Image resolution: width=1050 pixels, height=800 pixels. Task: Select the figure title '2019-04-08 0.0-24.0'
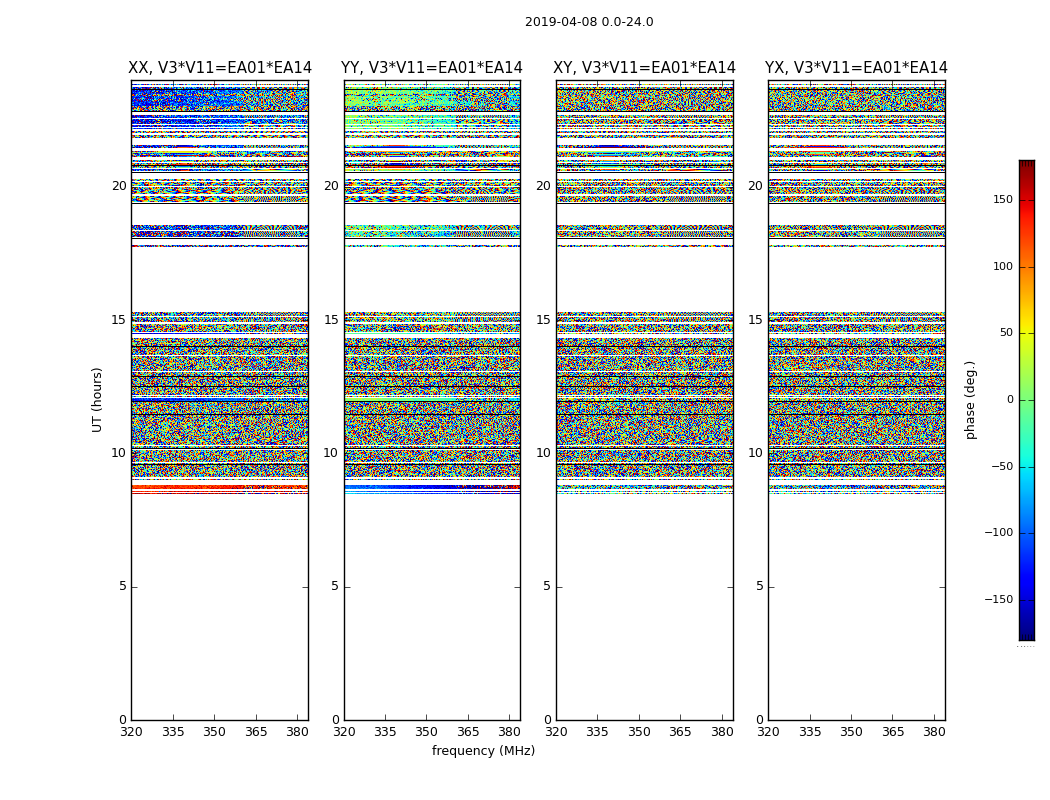[589, 22]
